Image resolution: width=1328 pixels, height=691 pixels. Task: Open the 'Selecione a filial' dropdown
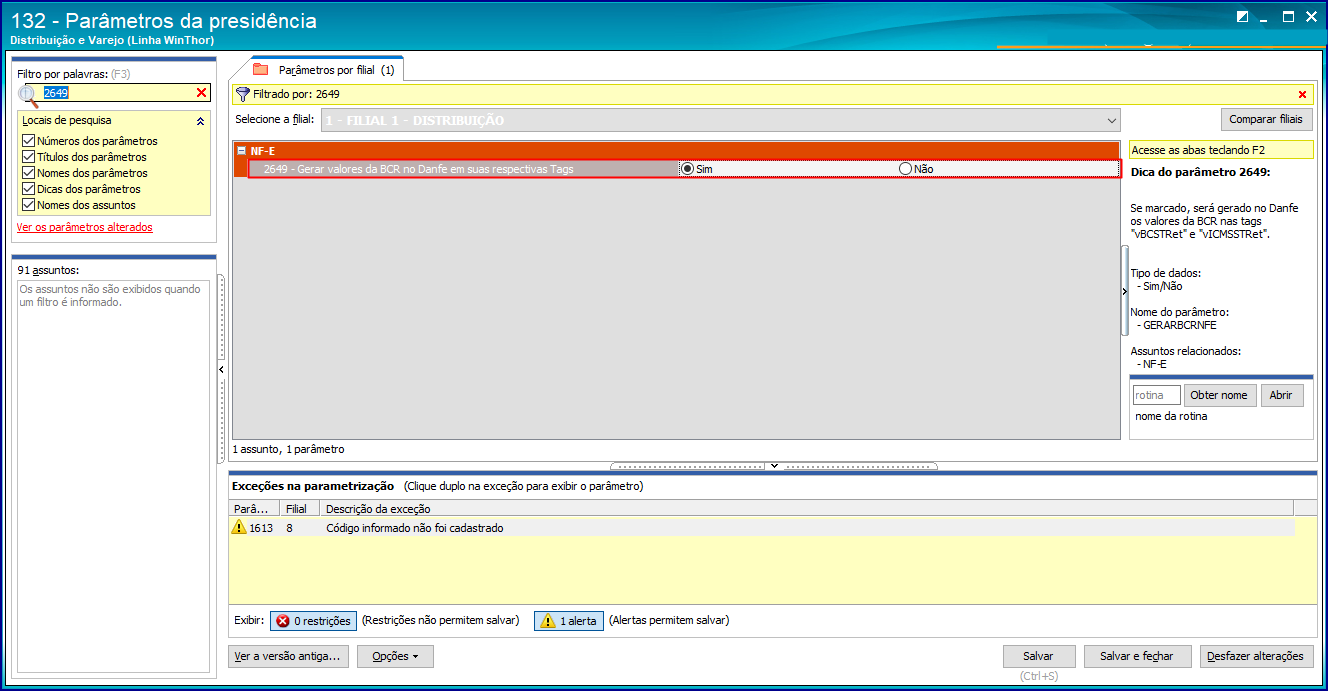[x=1112, y=120]
